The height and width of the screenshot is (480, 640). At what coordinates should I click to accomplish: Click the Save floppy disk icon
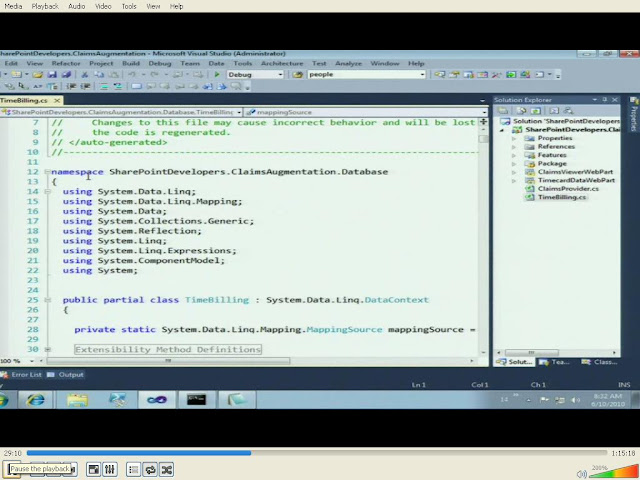[x=52, y=74]
